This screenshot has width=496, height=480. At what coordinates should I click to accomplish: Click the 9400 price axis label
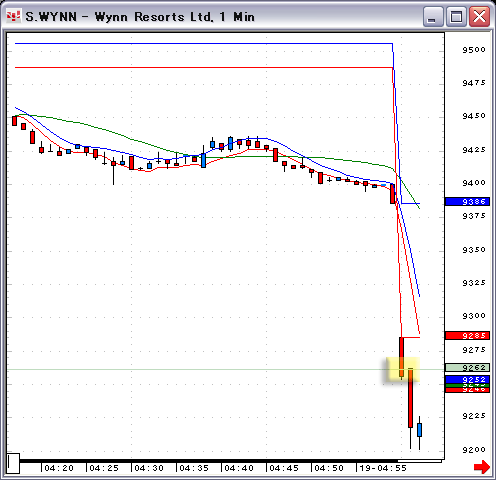[474, 183]
